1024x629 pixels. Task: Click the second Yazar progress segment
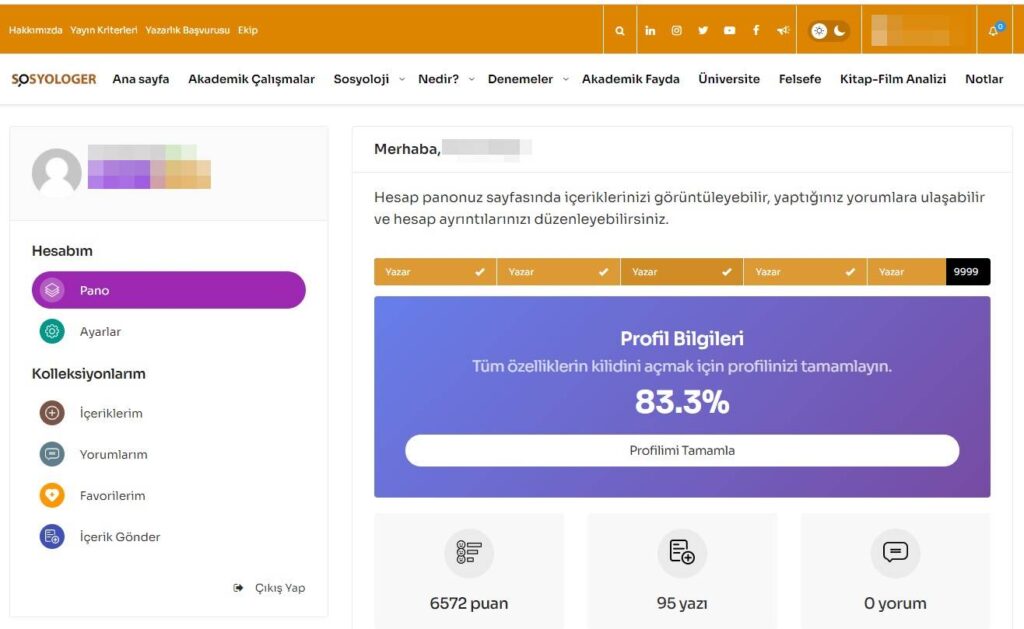(x=558, y=272)
